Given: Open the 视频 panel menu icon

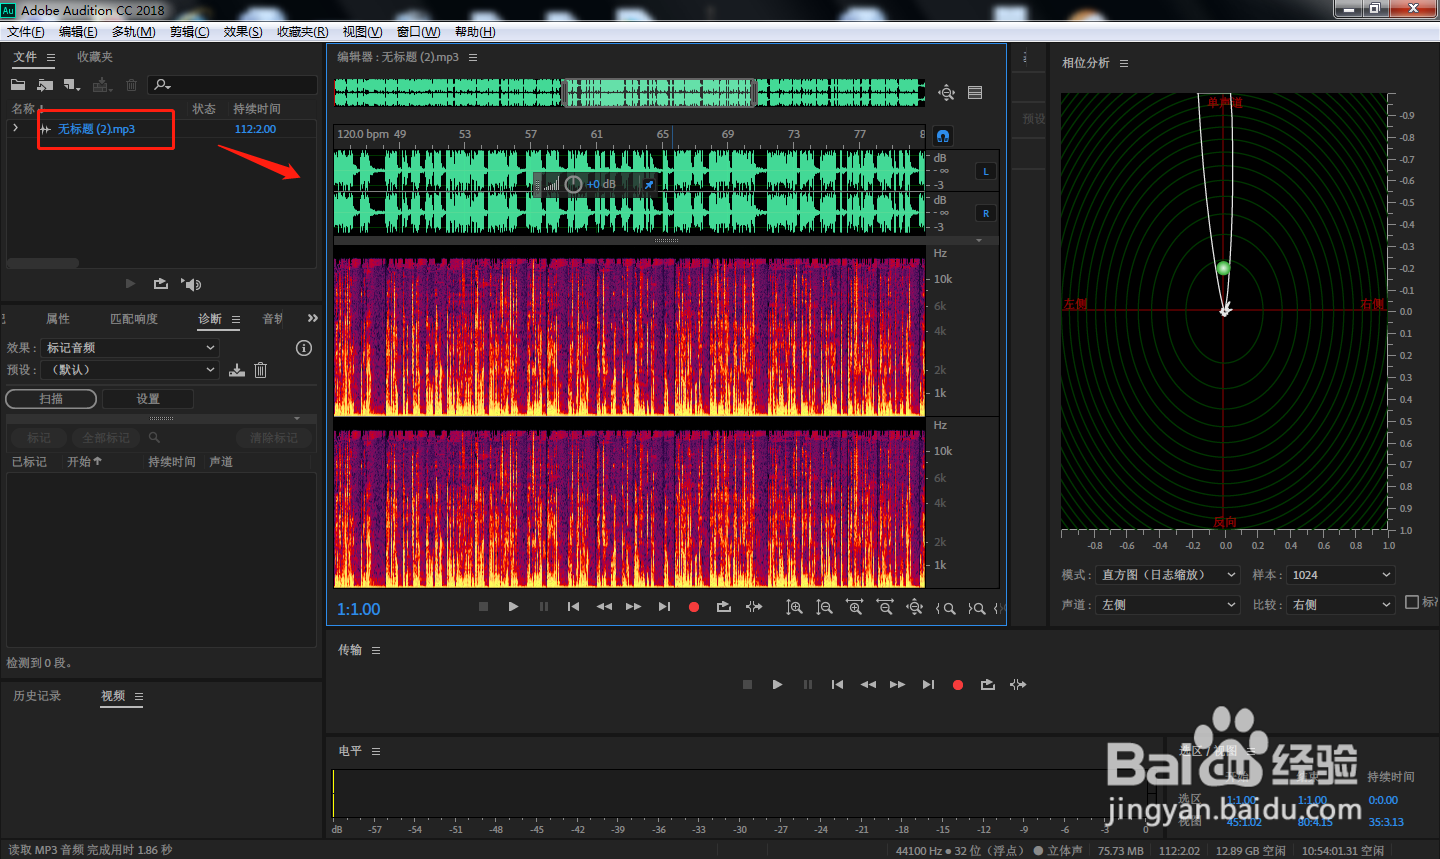Looking at the screenshot, I should 139,696.
